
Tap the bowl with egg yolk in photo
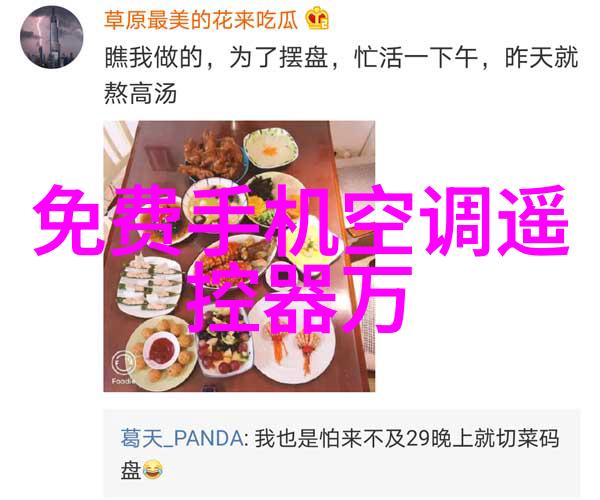271,148
